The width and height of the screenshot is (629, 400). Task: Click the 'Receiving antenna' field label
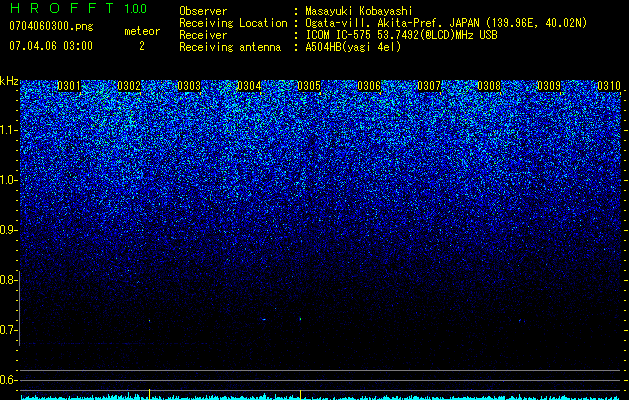(230, 47)
